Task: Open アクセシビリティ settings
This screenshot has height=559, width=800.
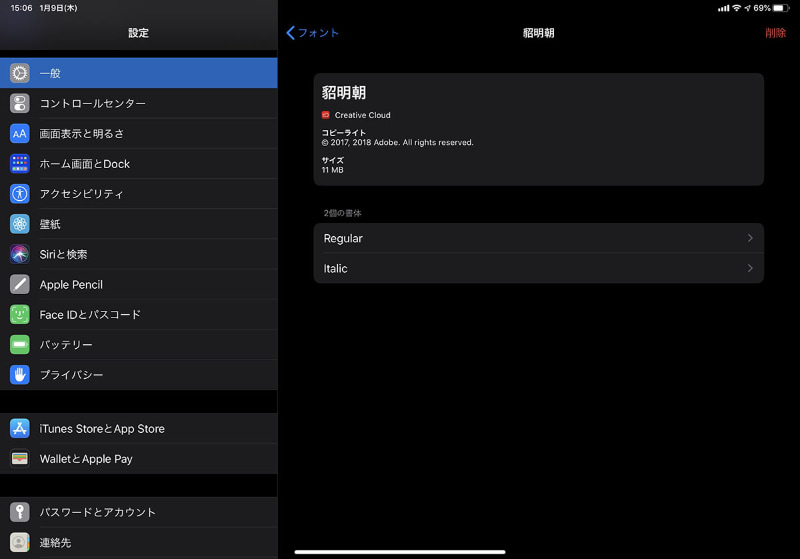Action: click(139, 194)
